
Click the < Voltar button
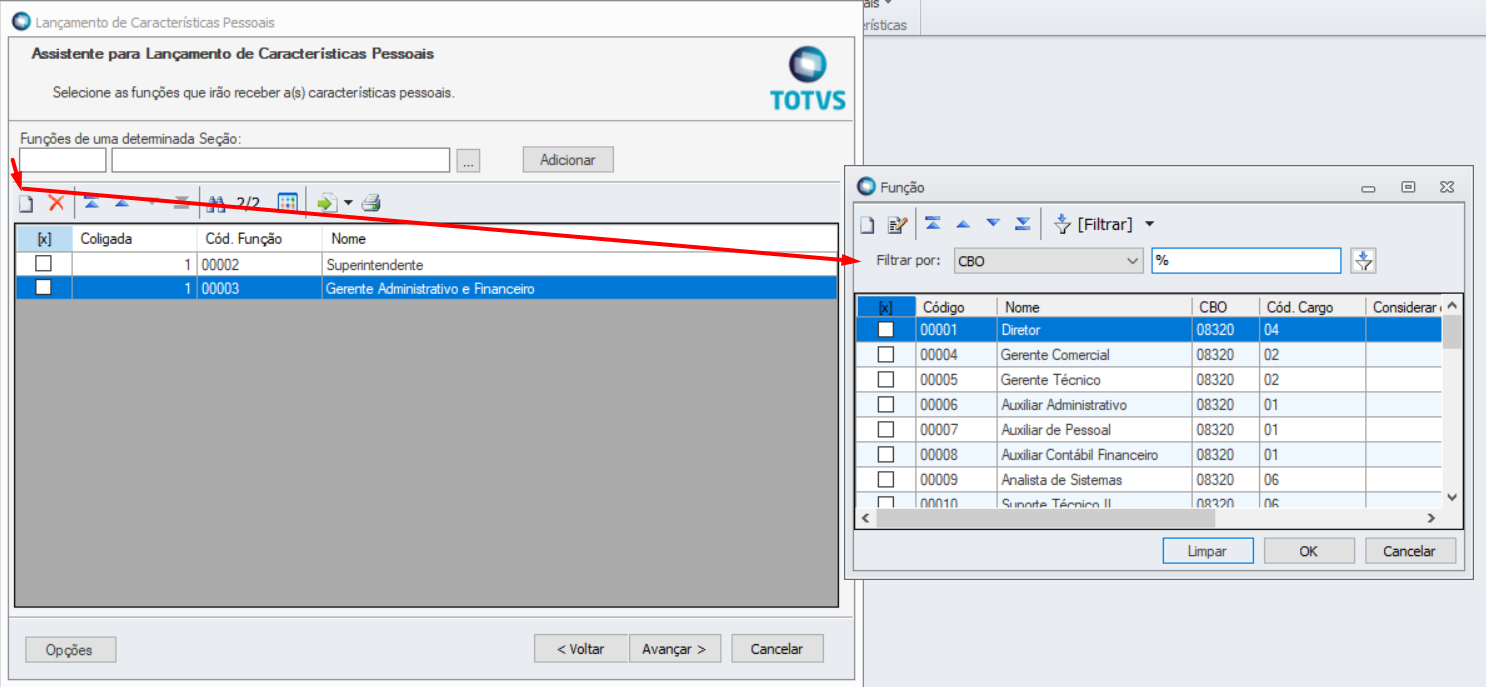pyautogui.click(x=581, y=648)
